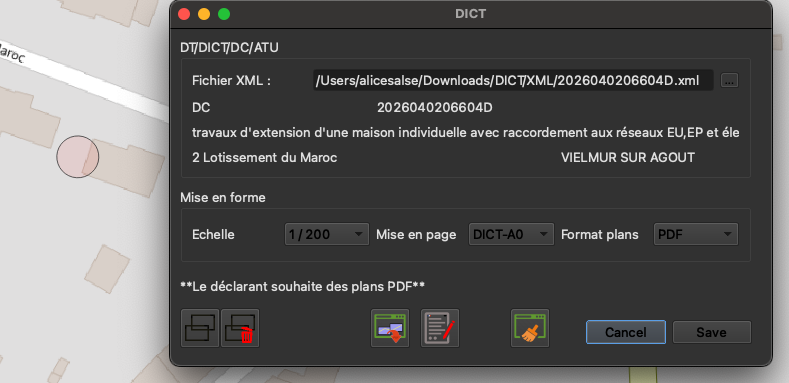Click the 'DT/DICT/DC/ATU' section label
This screenshot has height=383, width=789.
pyautogui.click(x=229, y=48)
